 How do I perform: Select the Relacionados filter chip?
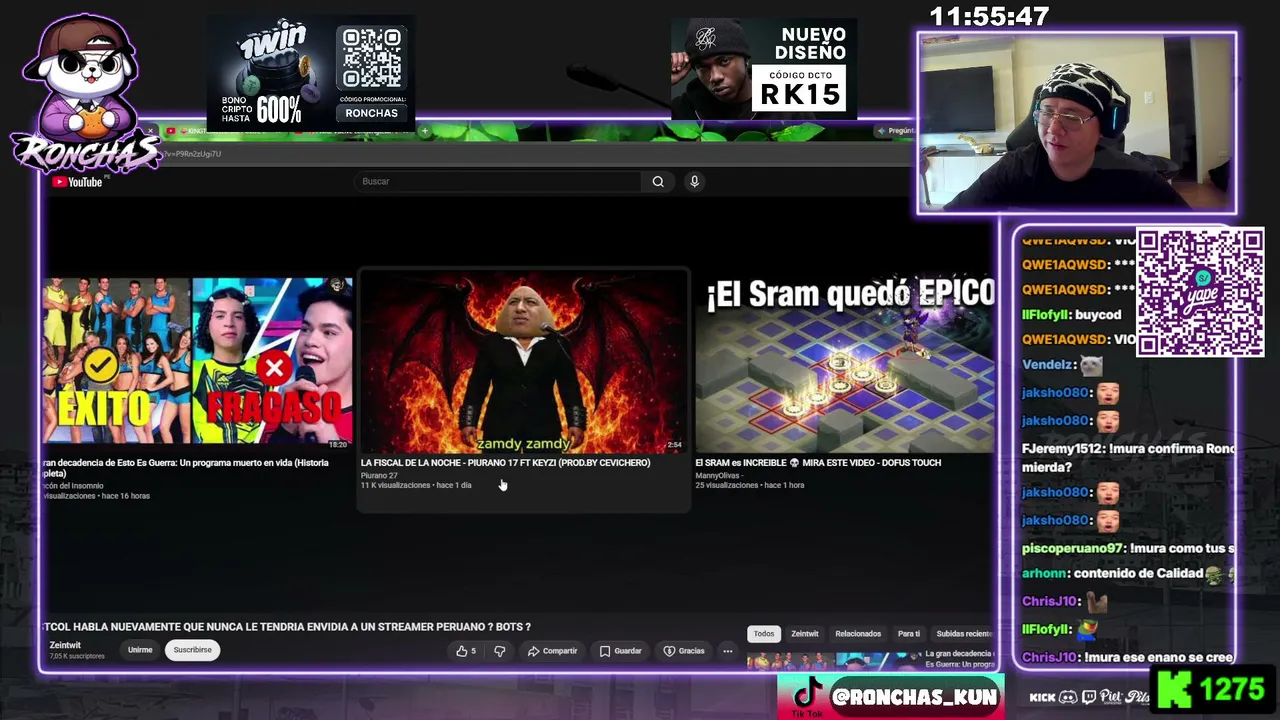(x=858, y=634)
